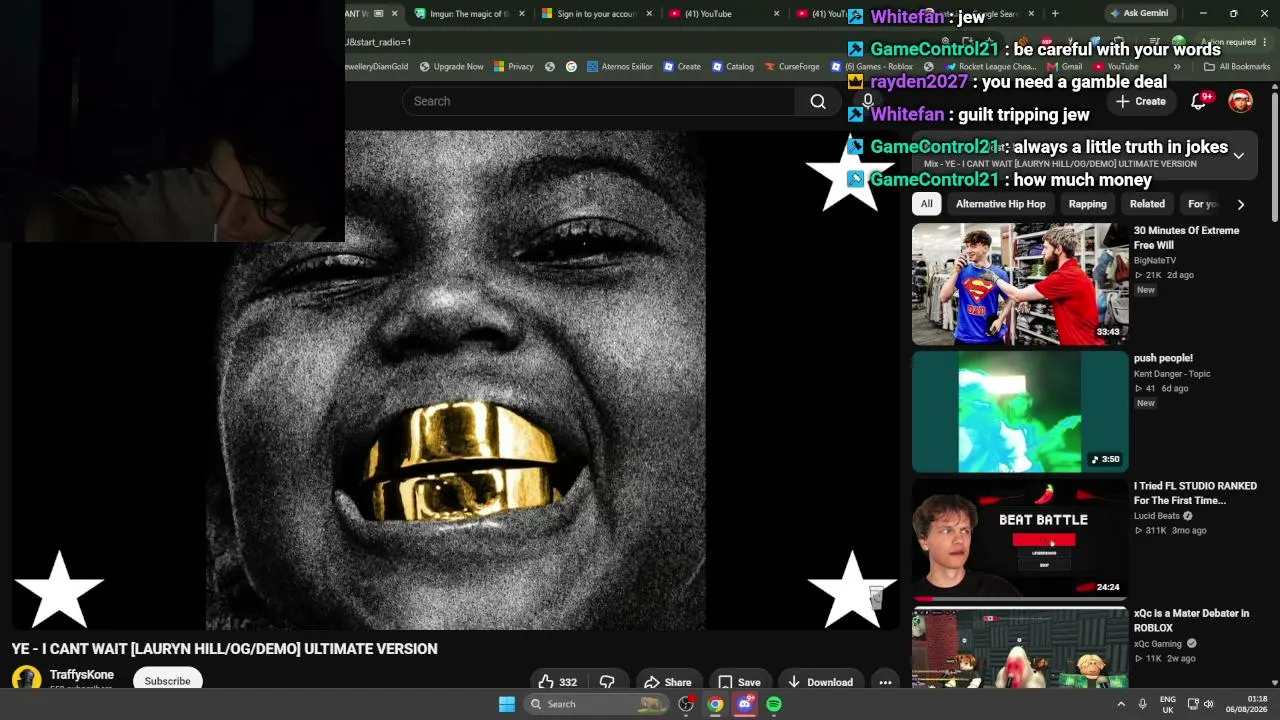Open the Rocket League bookmark

pyautogui.click(x=990, y=67)
